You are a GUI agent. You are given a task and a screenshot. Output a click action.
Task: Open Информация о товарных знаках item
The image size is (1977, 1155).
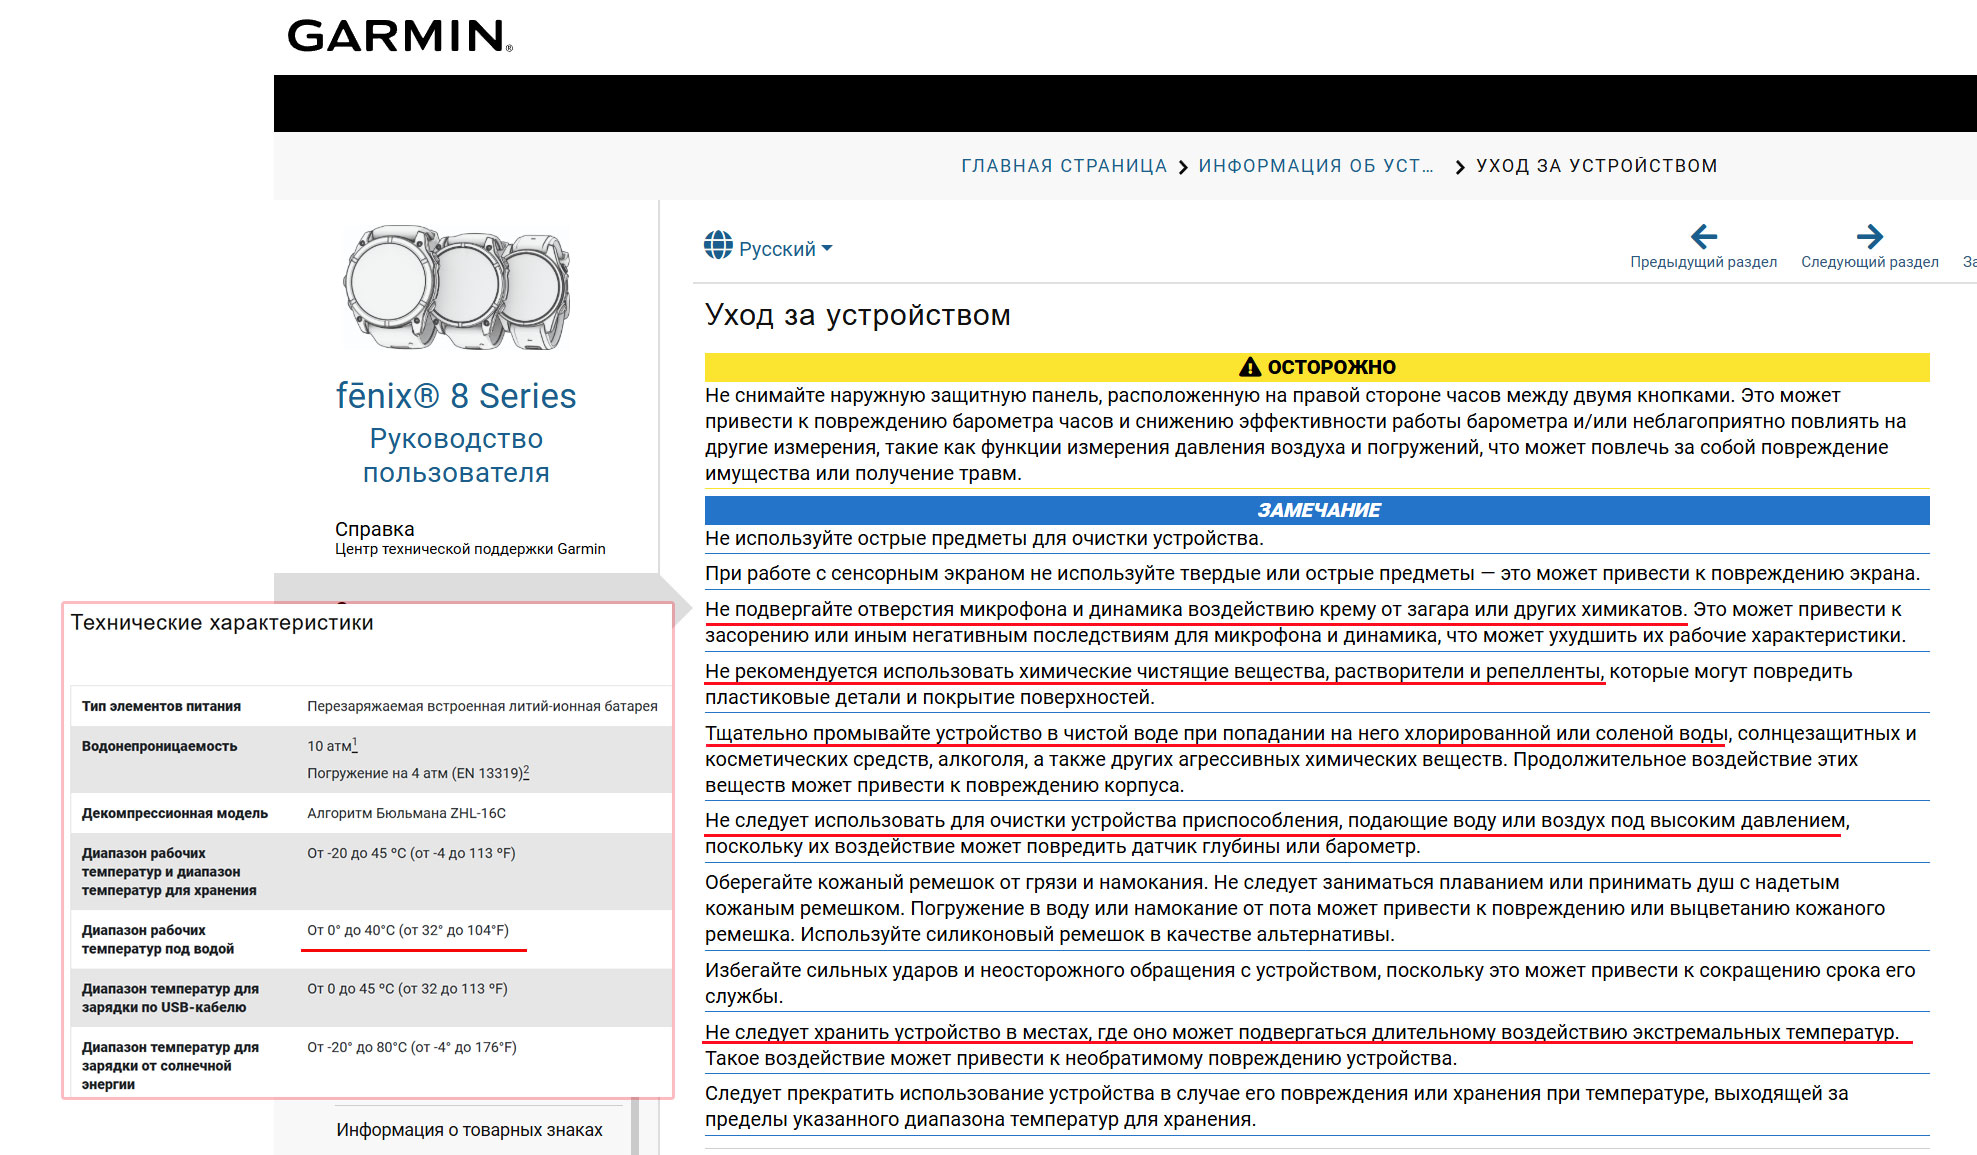469,1130
